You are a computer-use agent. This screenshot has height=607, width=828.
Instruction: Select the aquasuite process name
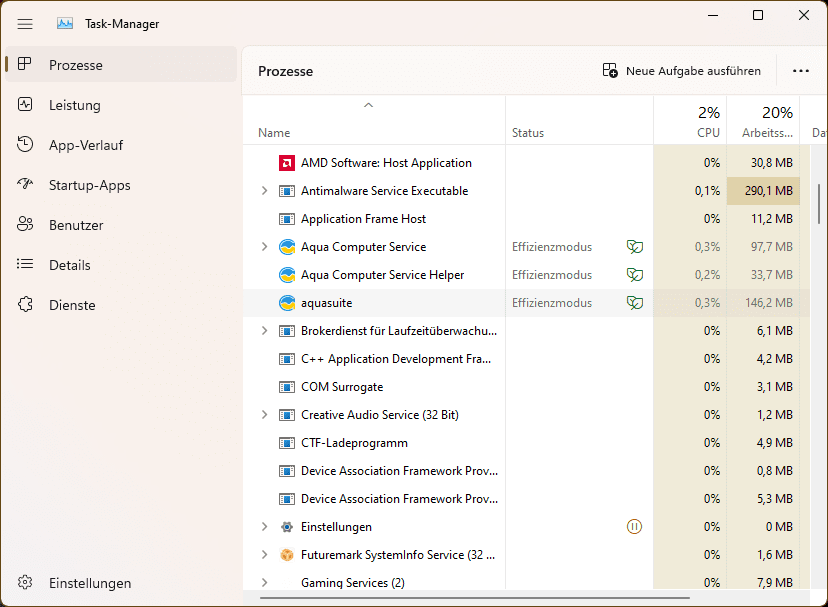pyautogui.click(x=326, y=303)
